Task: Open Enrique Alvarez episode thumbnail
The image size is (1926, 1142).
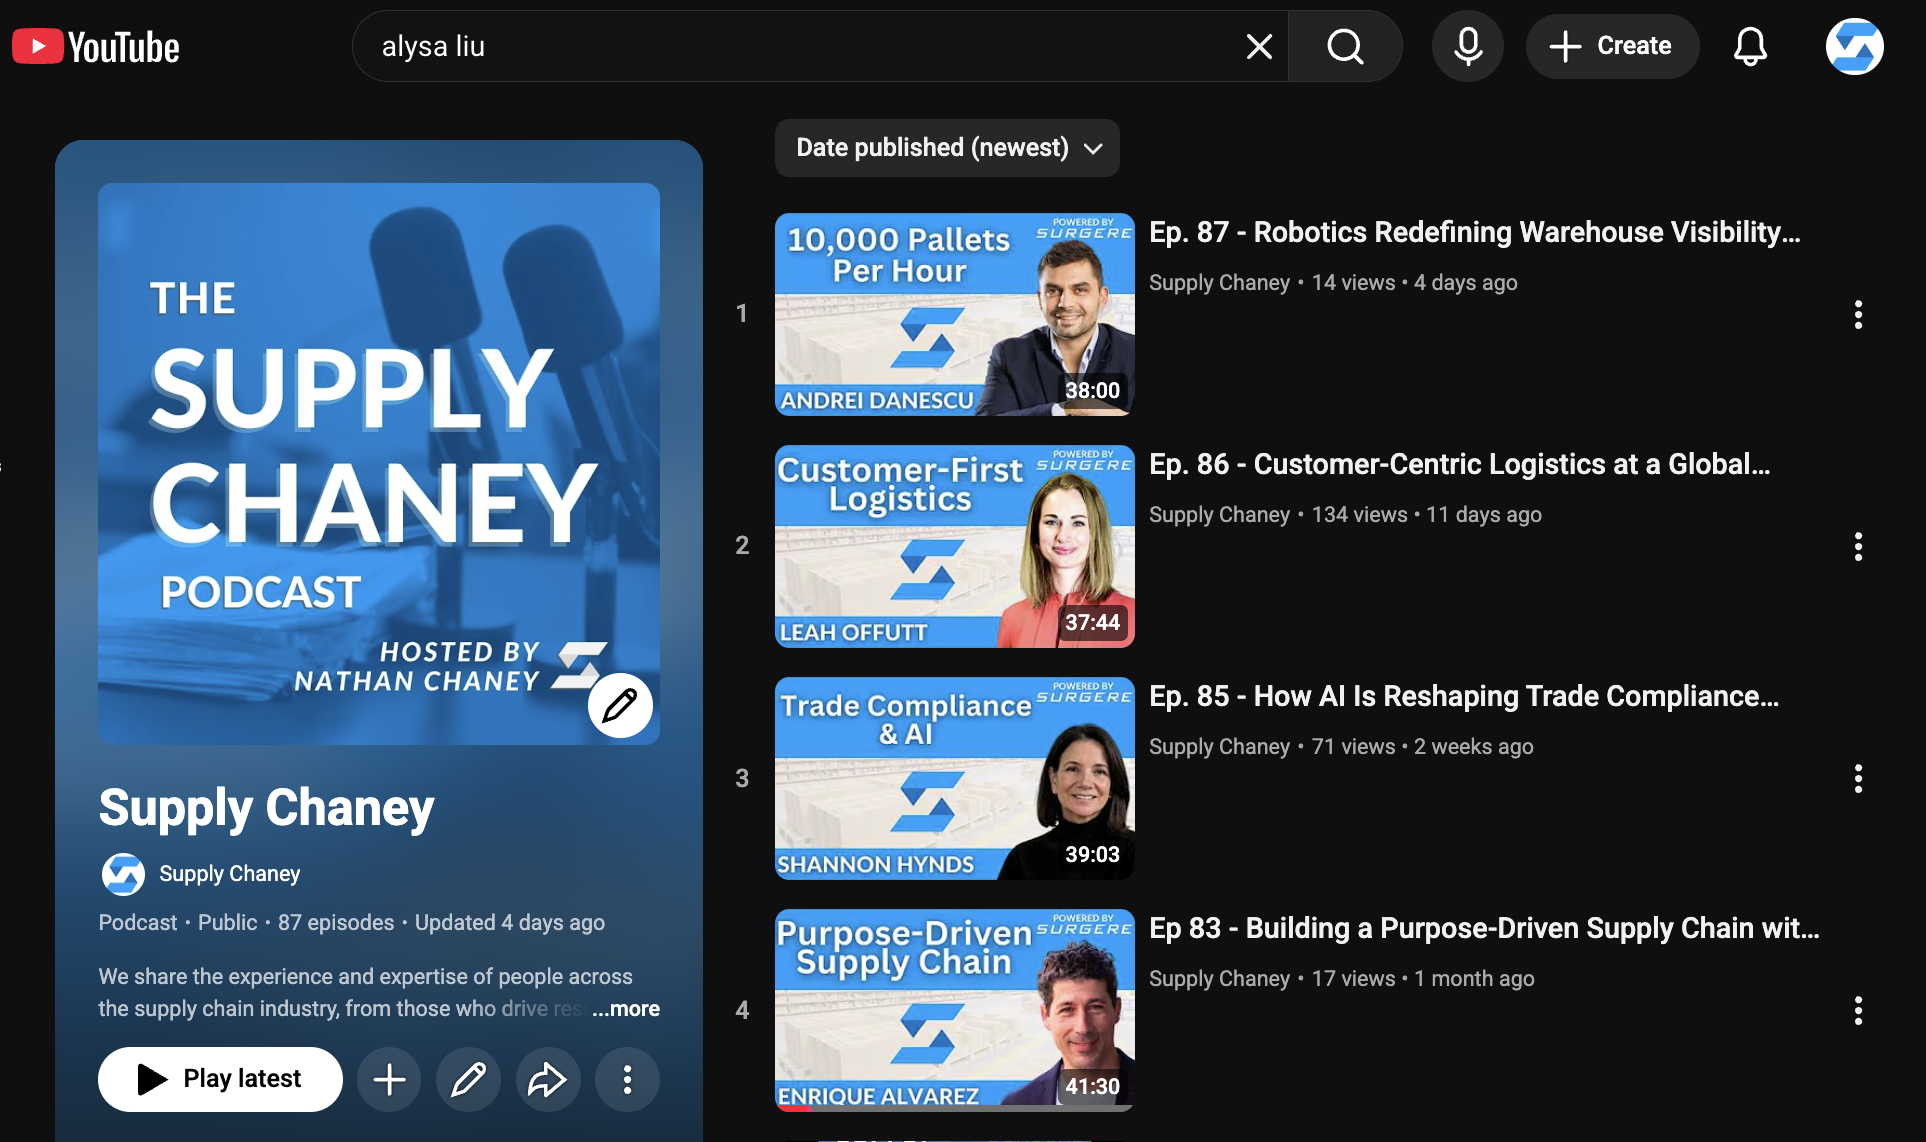Action: 954,1010
